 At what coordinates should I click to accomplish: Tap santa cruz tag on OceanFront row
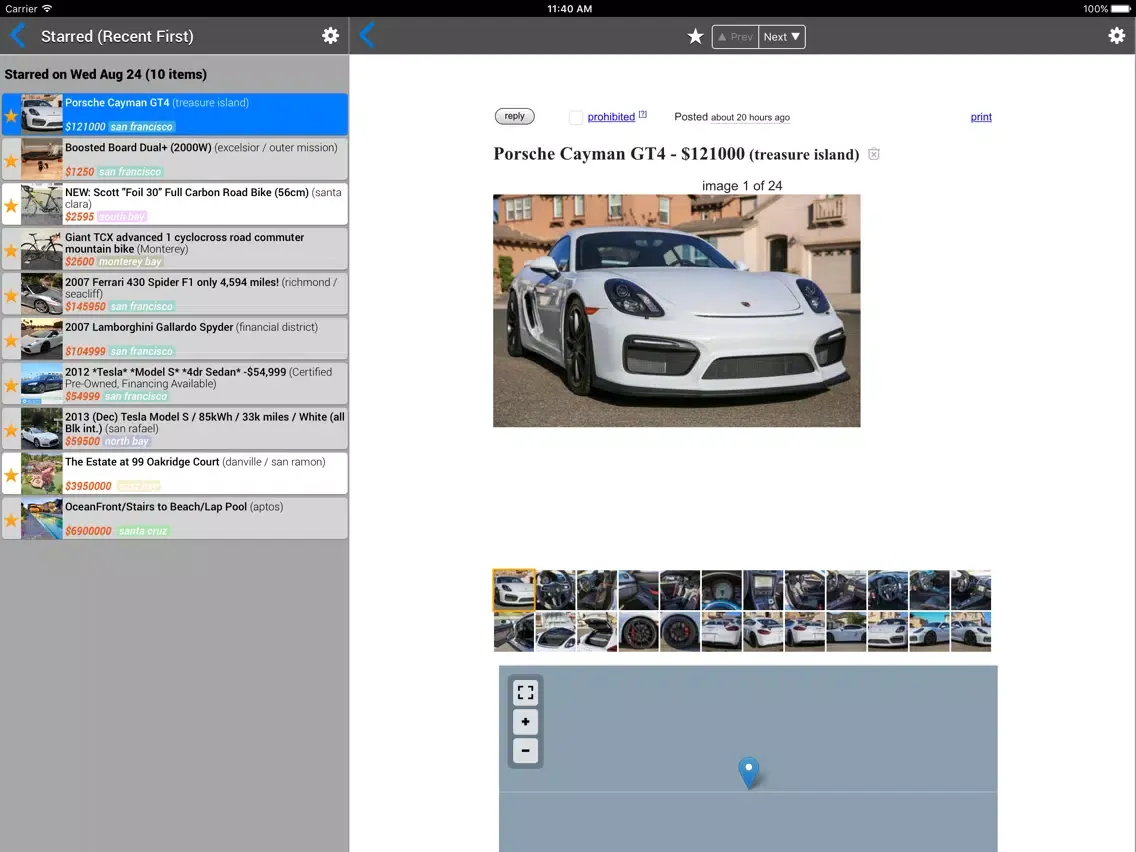coord(143,531)
